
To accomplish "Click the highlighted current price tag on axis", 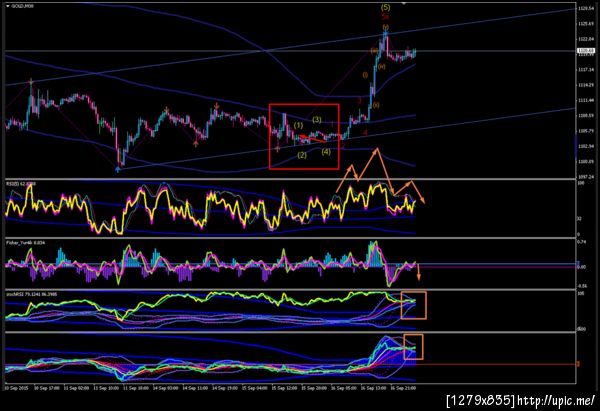I will [x=586, y=51].
